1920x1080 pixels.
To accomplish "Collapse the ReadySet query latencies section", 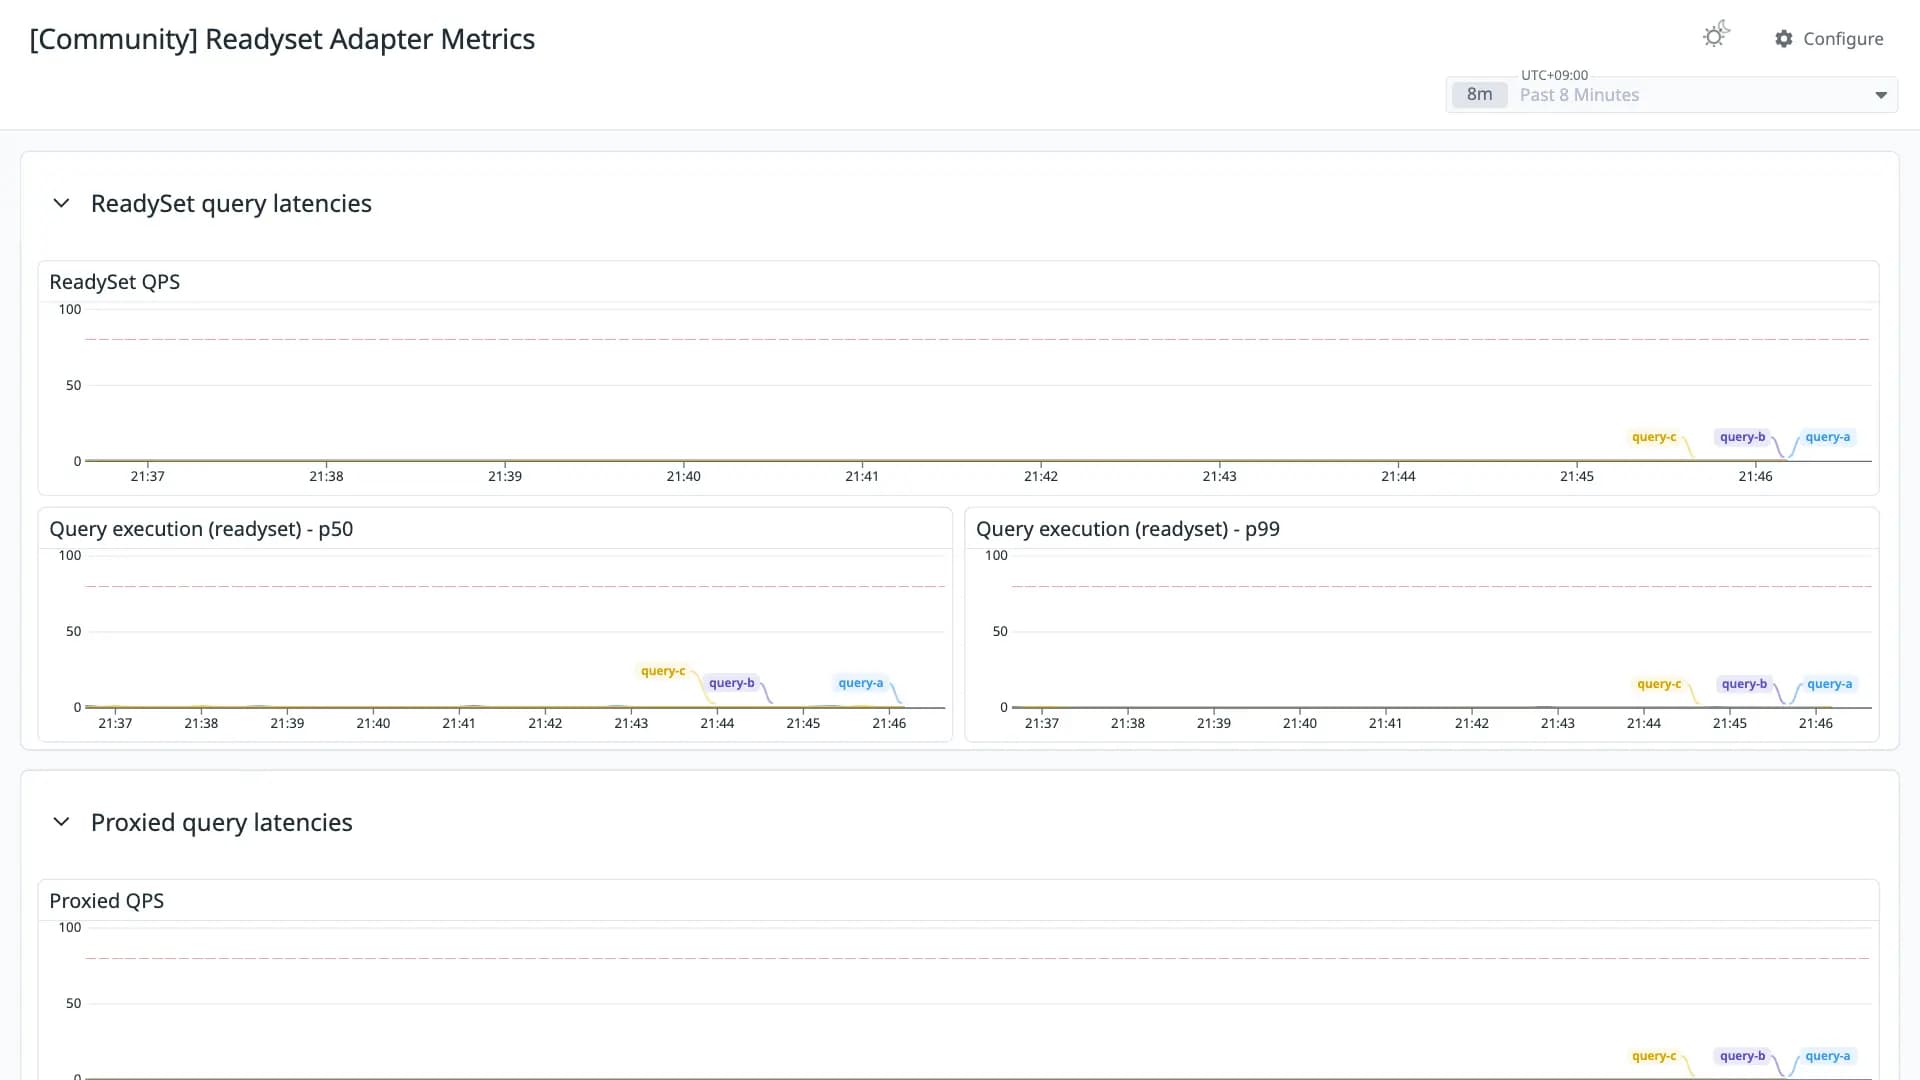I will (61, 203).
